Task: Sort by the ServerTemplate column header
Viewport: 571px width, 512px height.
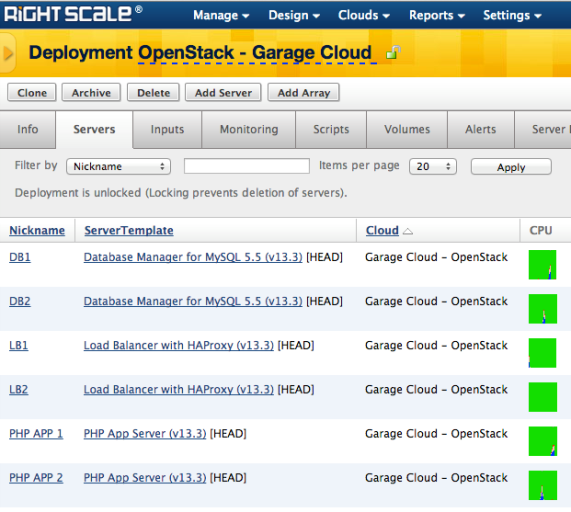Action: (x=129, y=231)
